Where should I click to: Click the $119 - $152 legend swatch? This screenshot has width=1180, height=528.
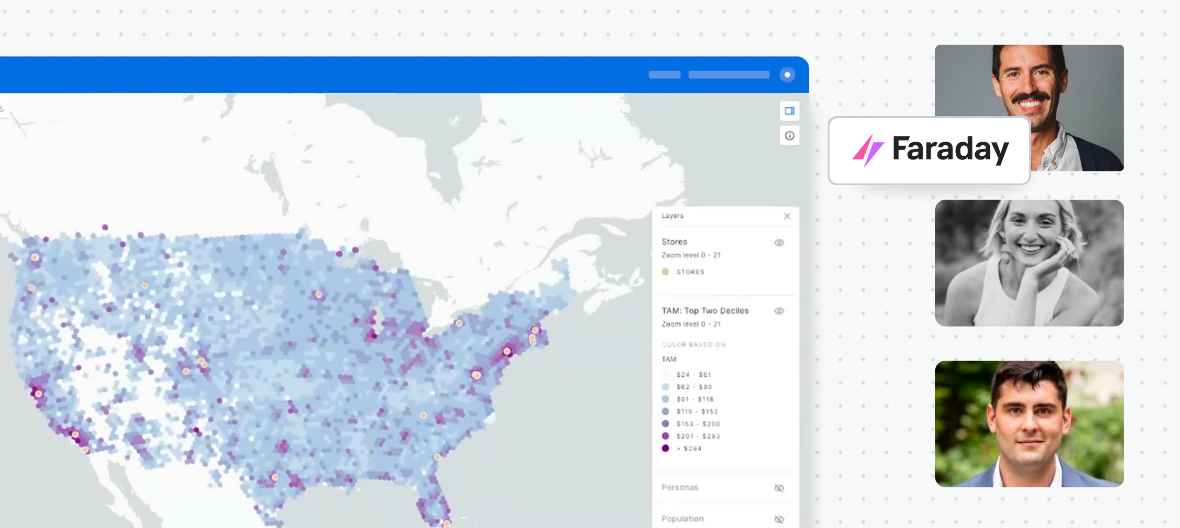click(666, 411)
